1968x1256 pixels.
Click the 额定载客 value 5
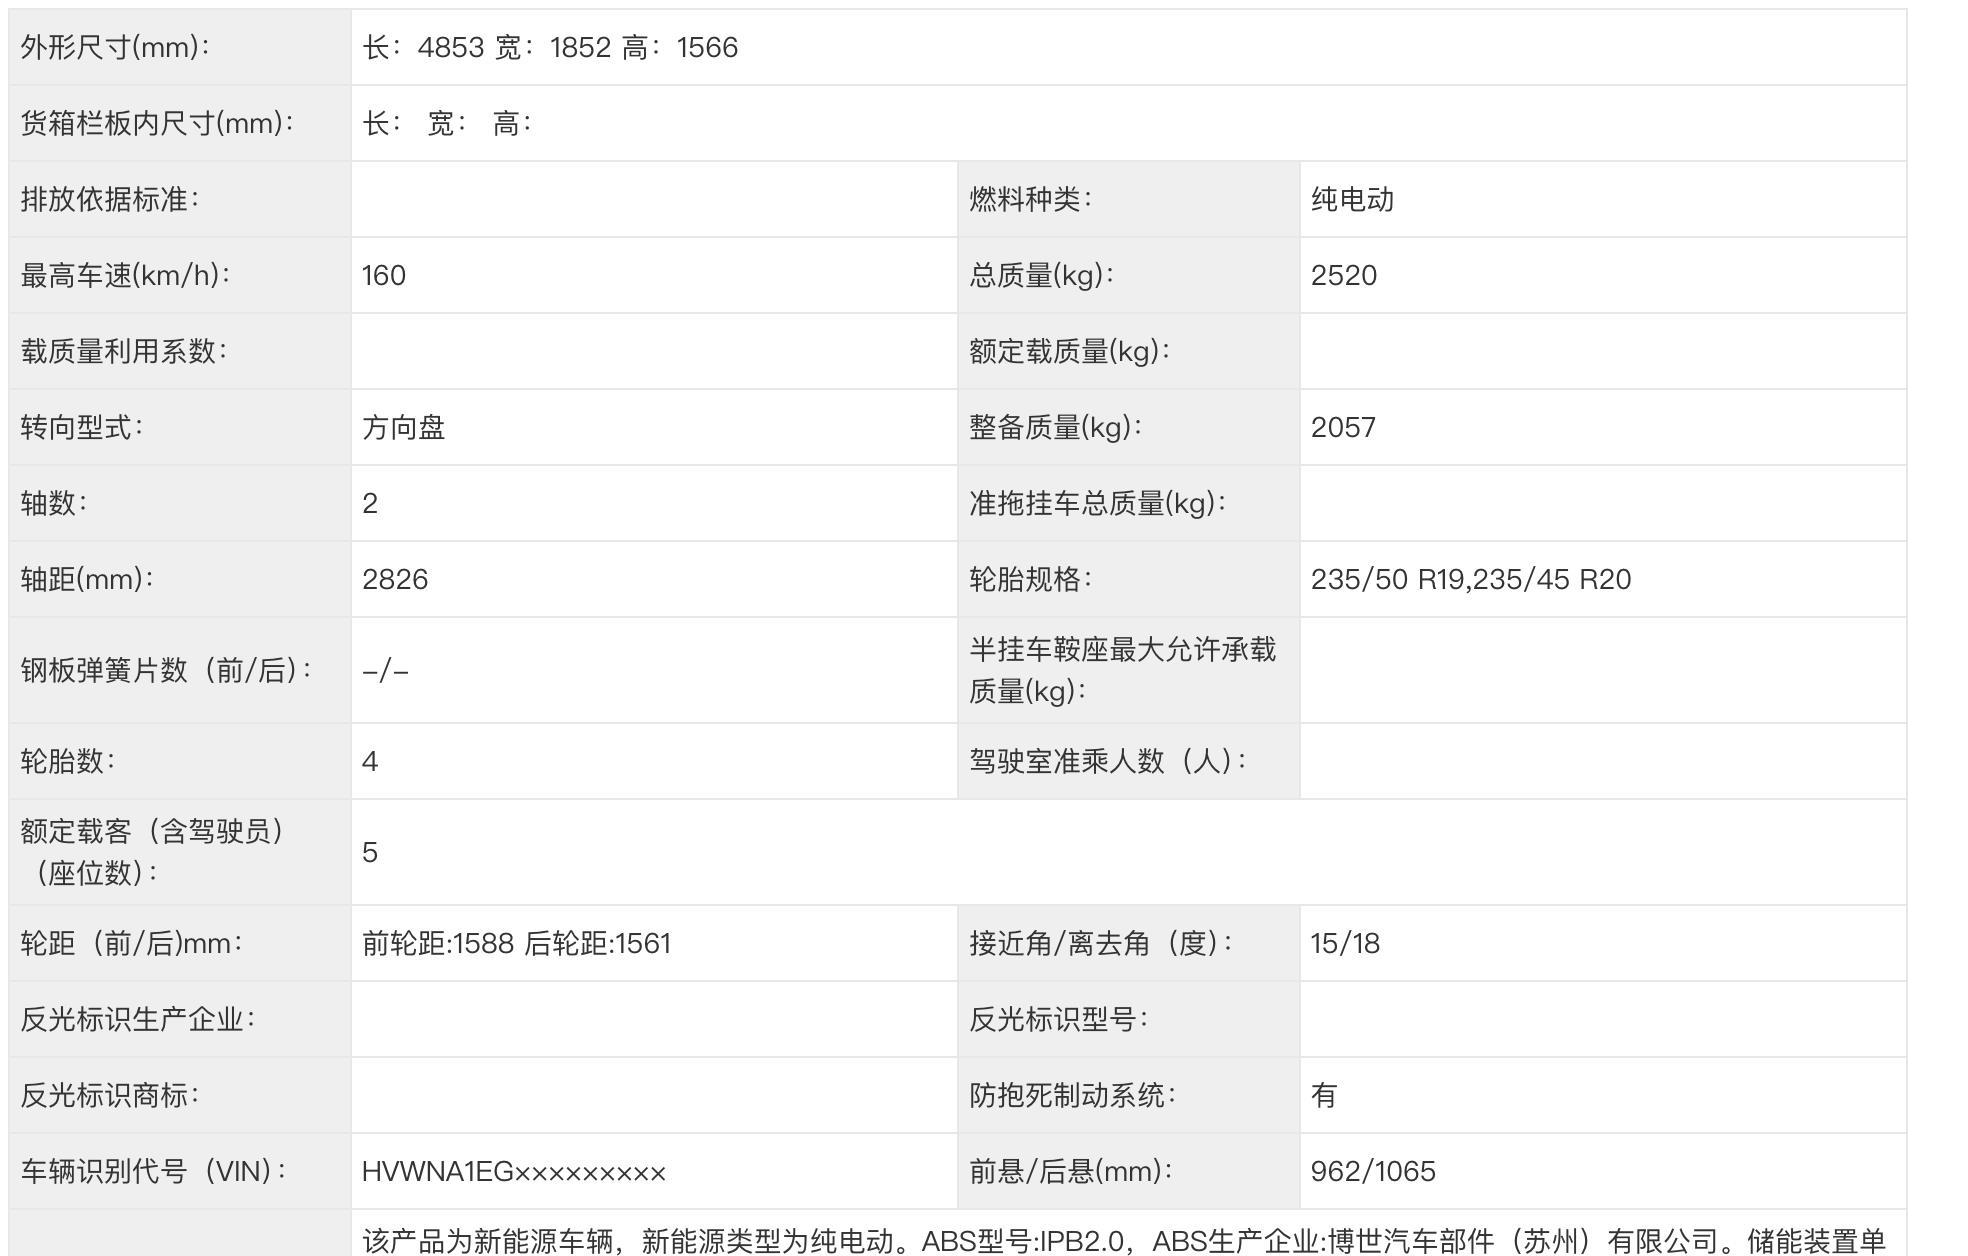pyautogui.click(x=370, y=853)
